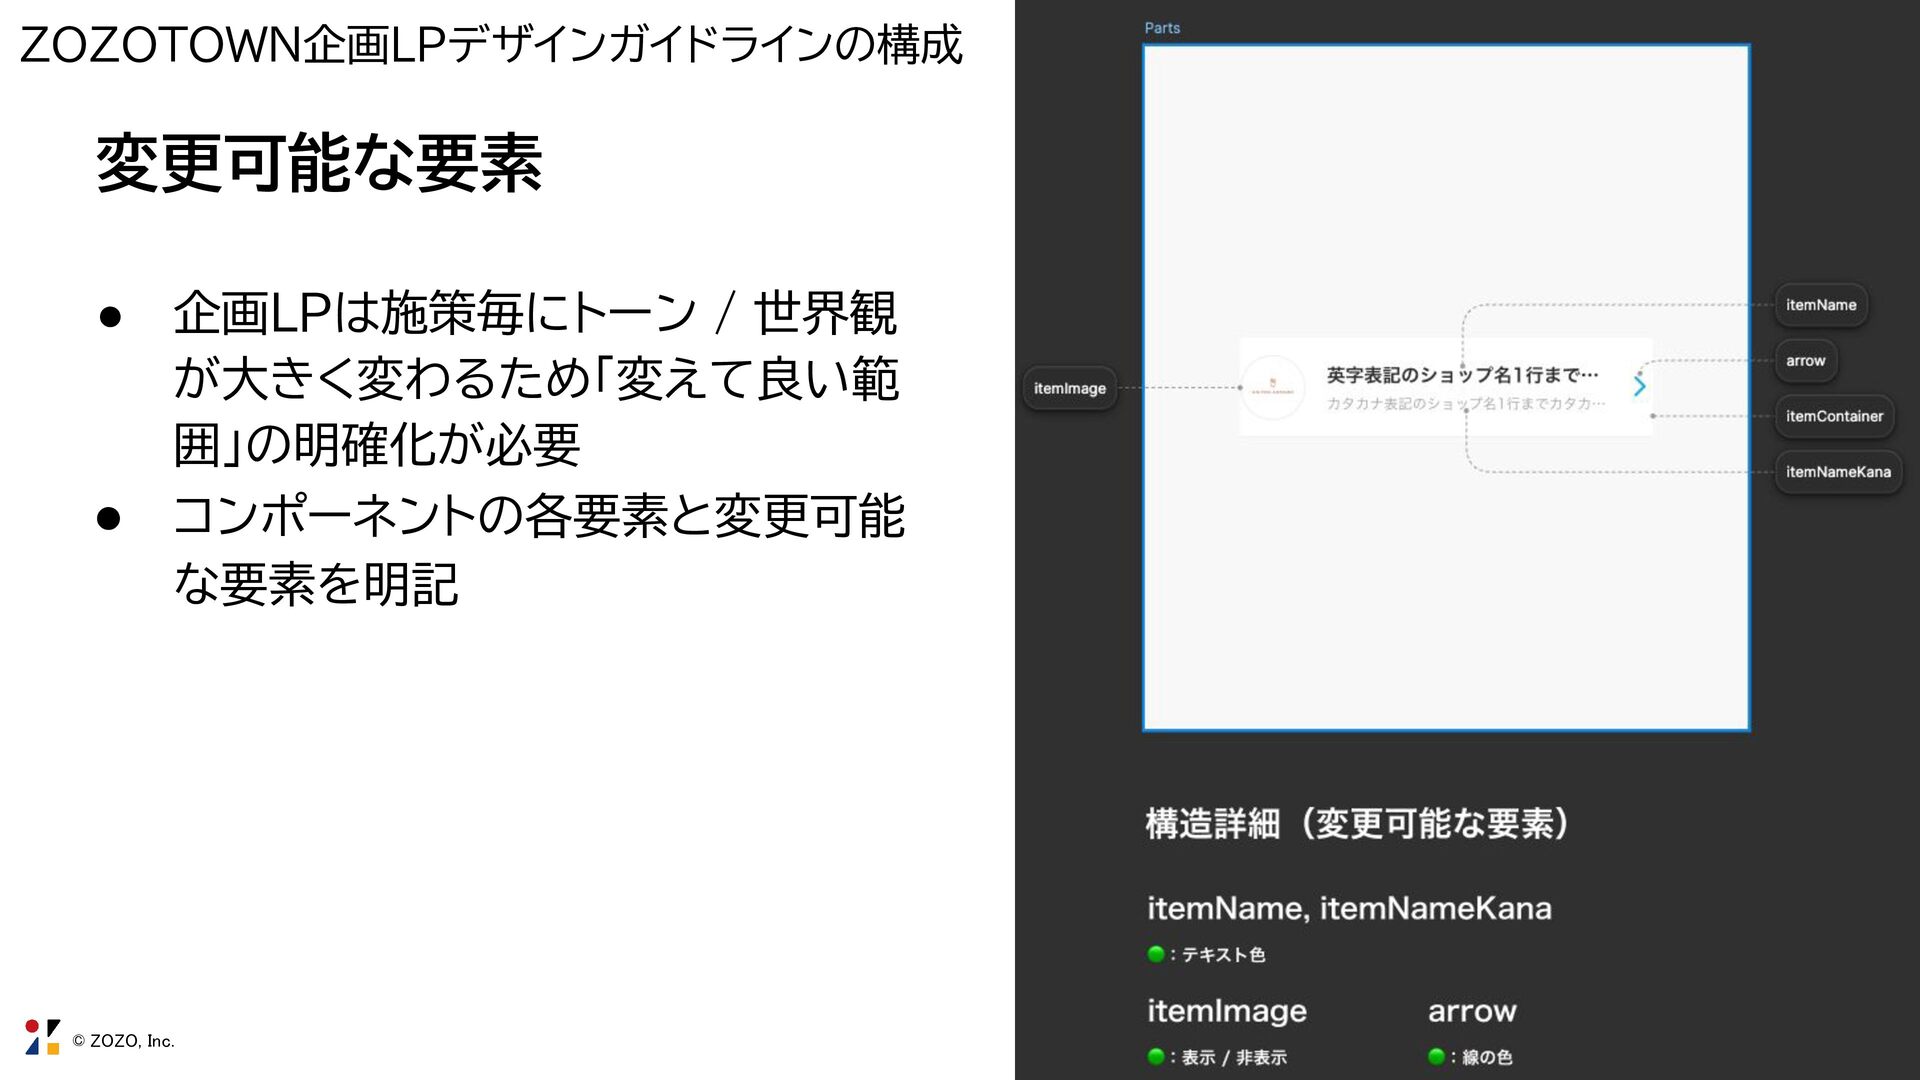Click the 構造詳細 section heading
Screen dimensions: 1920x1080
pos(1357,824)
